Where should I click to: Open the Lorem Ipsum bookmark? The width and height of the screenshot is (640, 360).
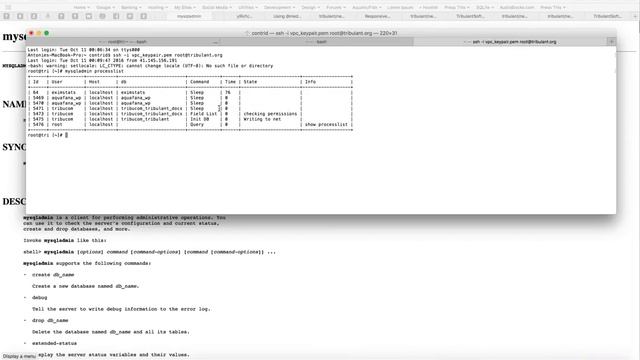[400, 7]
